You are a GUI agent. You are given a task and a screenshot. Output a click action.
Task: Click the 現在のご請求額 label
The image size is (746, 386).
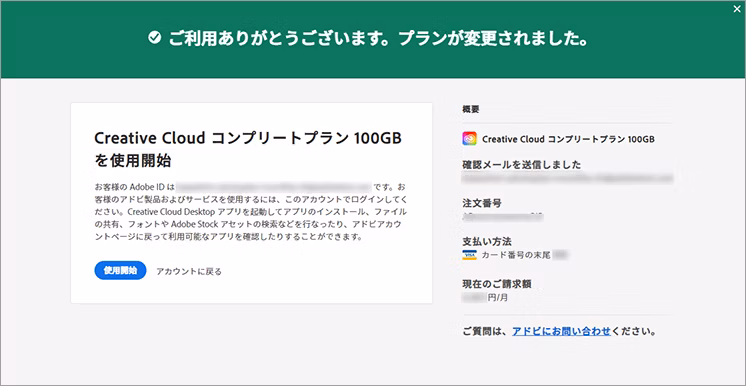point(497,284)
